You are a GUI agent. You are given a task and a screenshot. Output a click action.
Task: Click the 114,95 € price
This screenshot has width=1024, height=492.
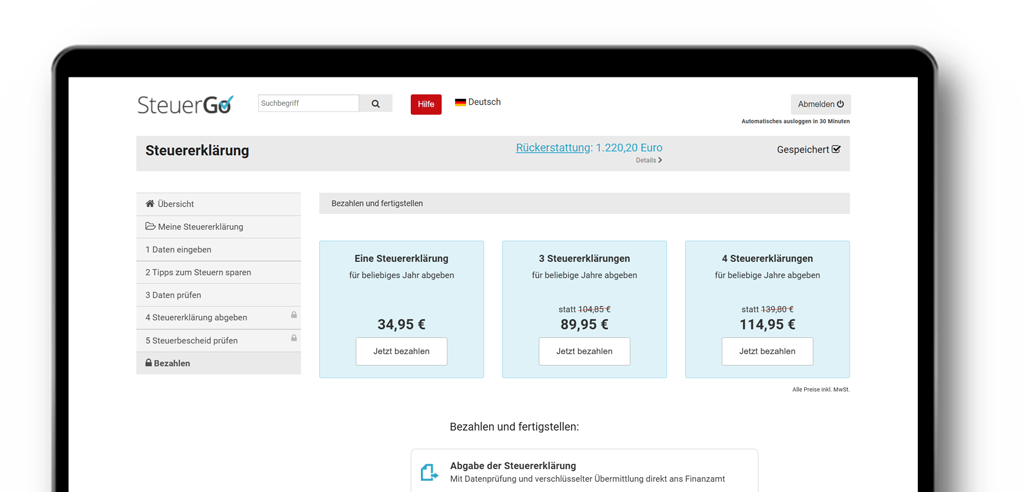767,325
